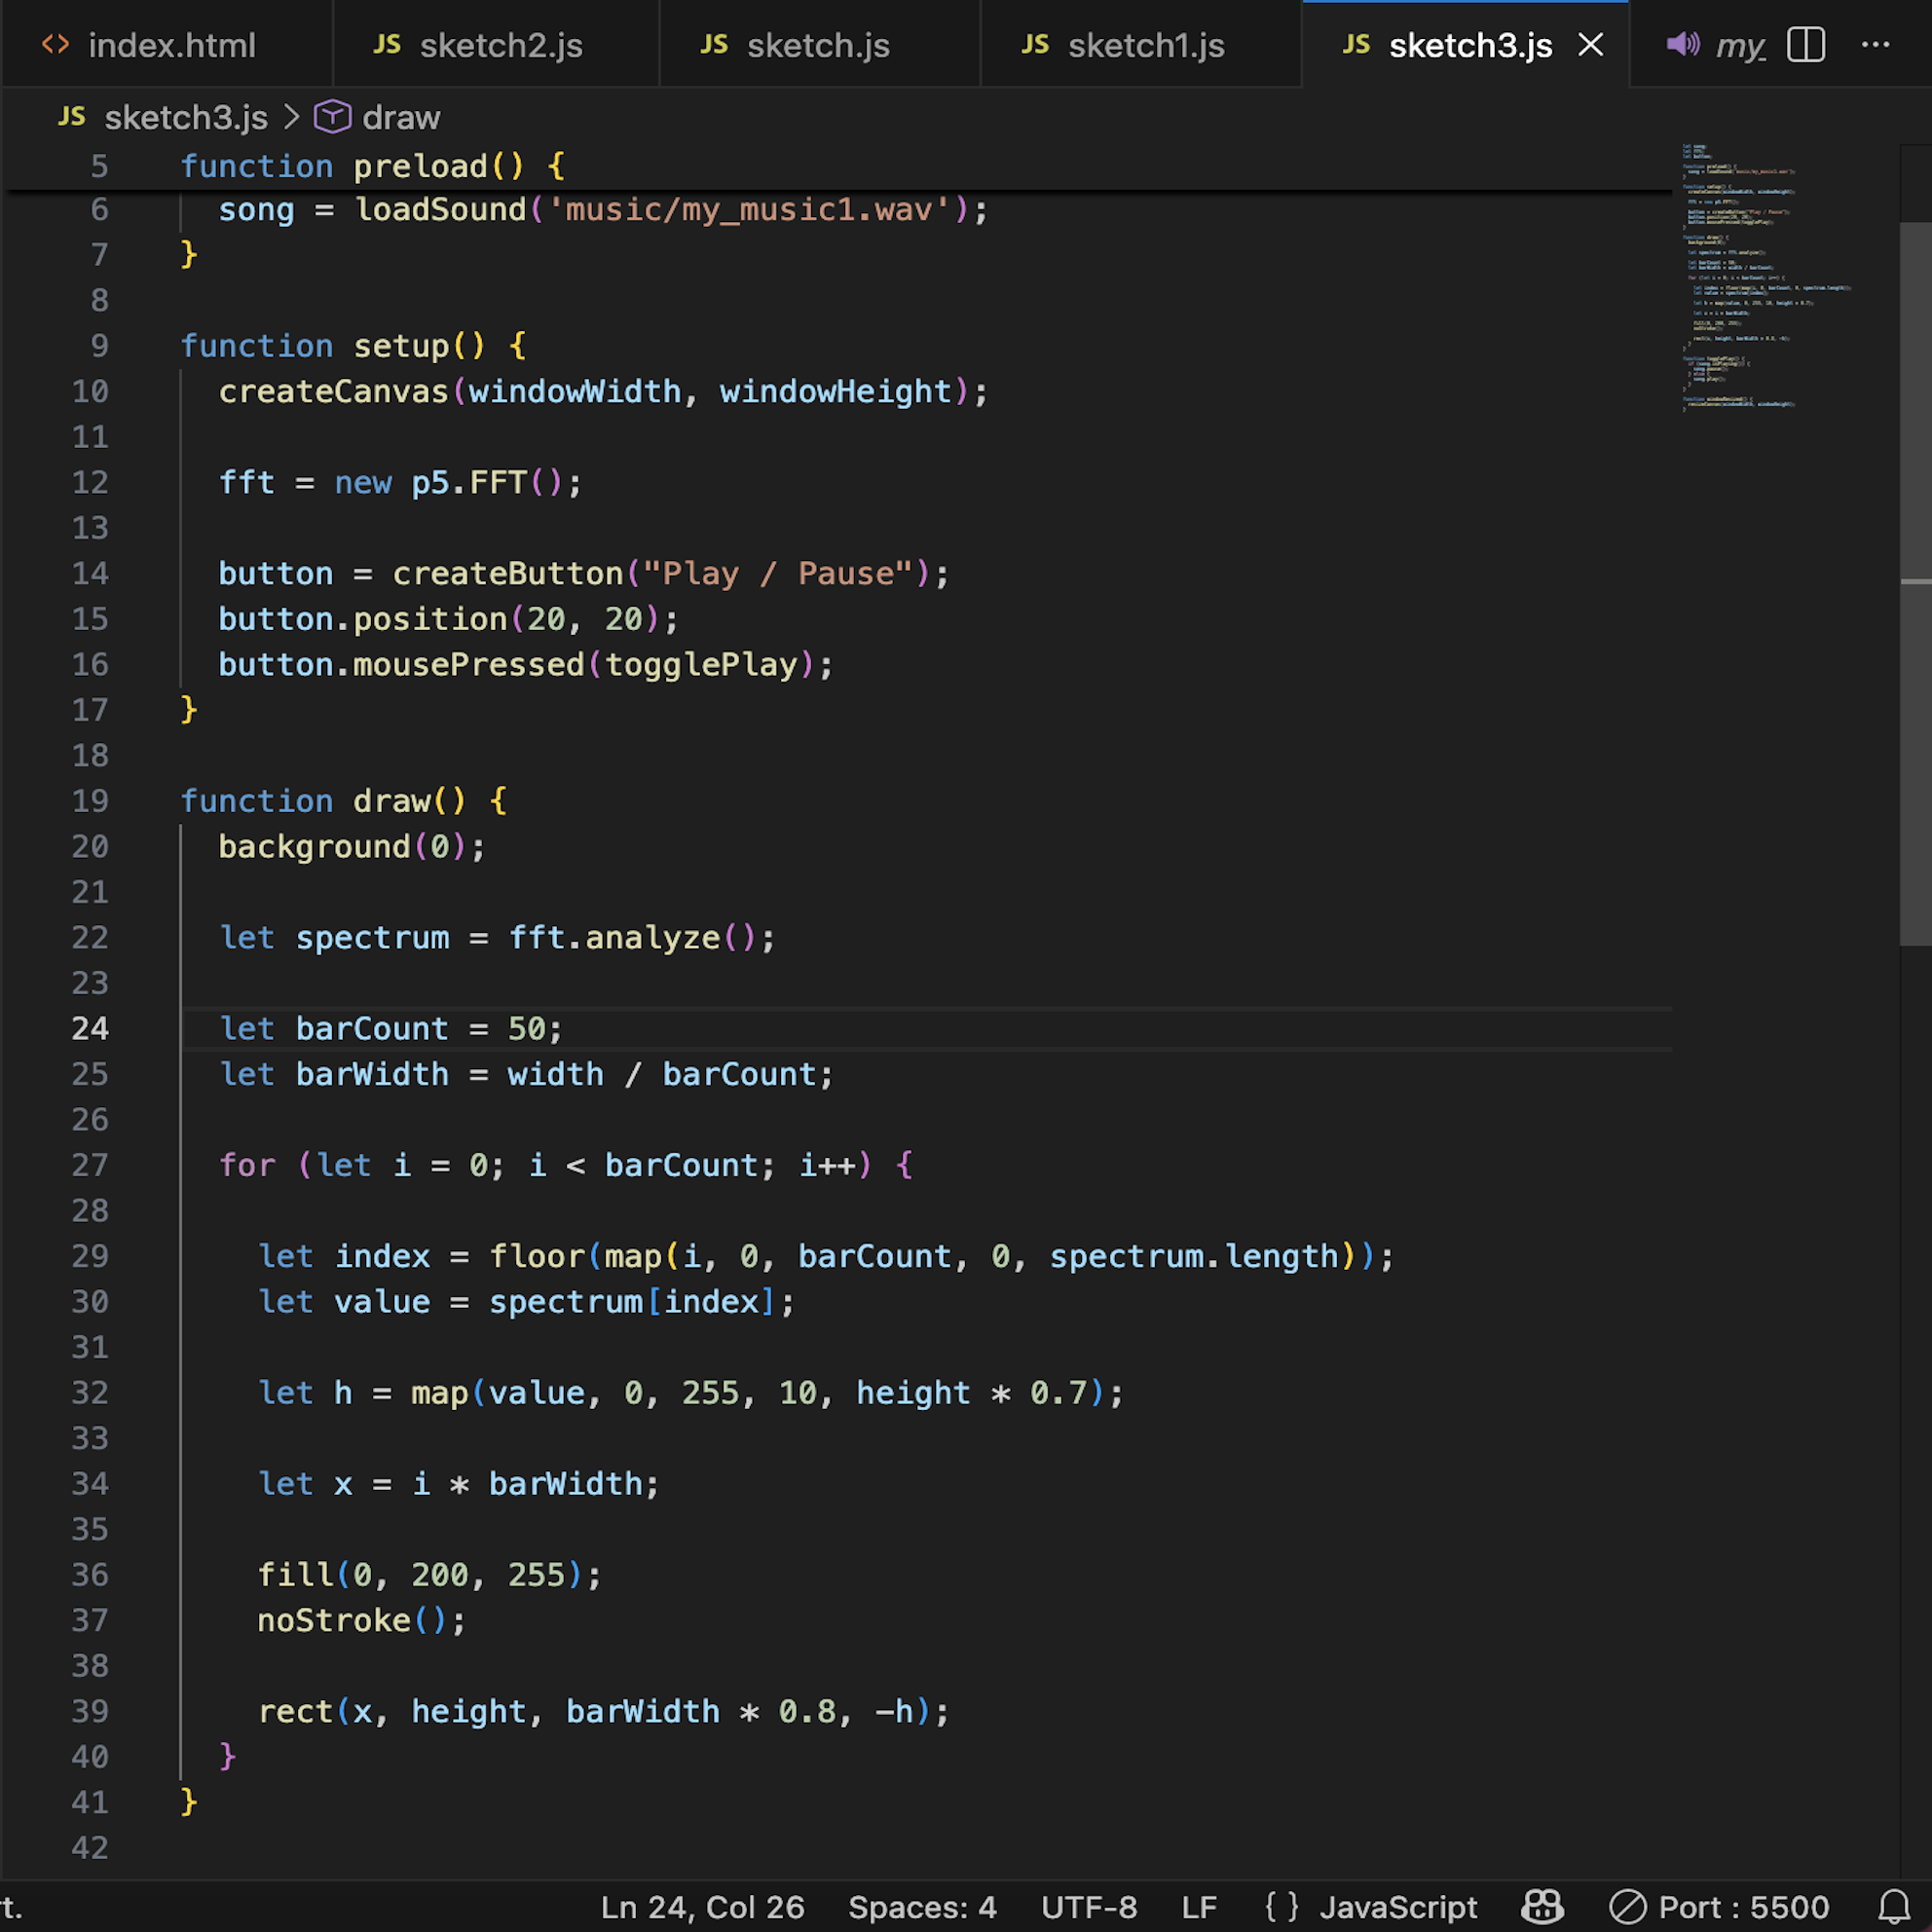Switch to the index.html tab
This screenshot has height=1932, width=1932.
tap(166, 45)
